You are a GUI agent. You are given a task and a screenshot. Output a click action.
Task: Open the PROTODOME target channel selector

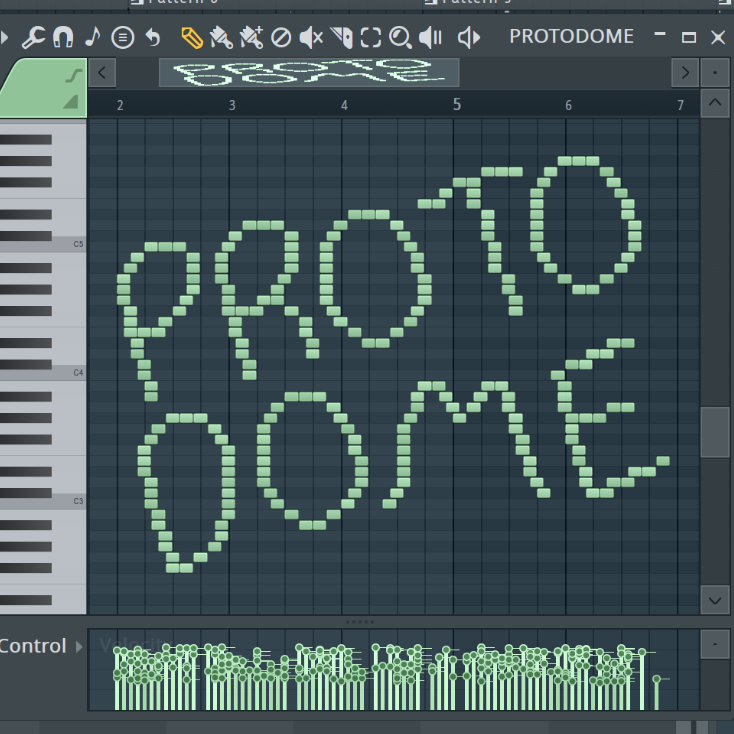(571, 37)
